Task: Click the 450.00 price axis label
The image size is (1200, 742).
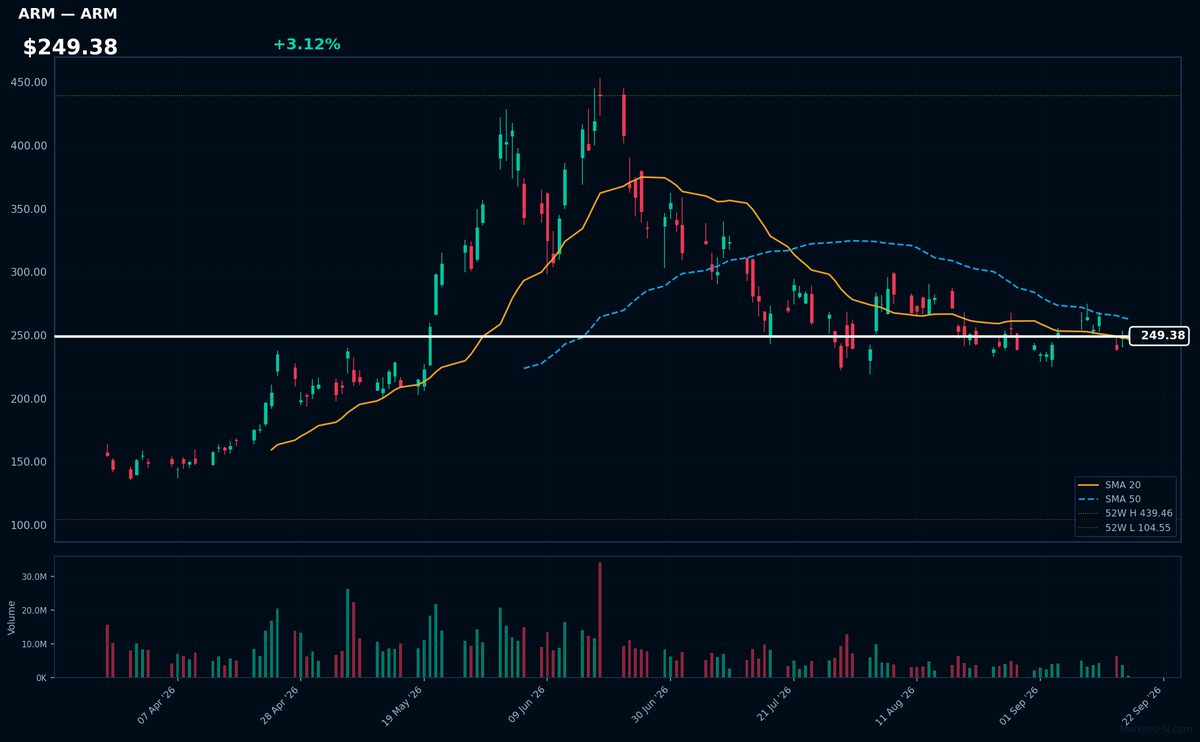Action: (29, 83)
